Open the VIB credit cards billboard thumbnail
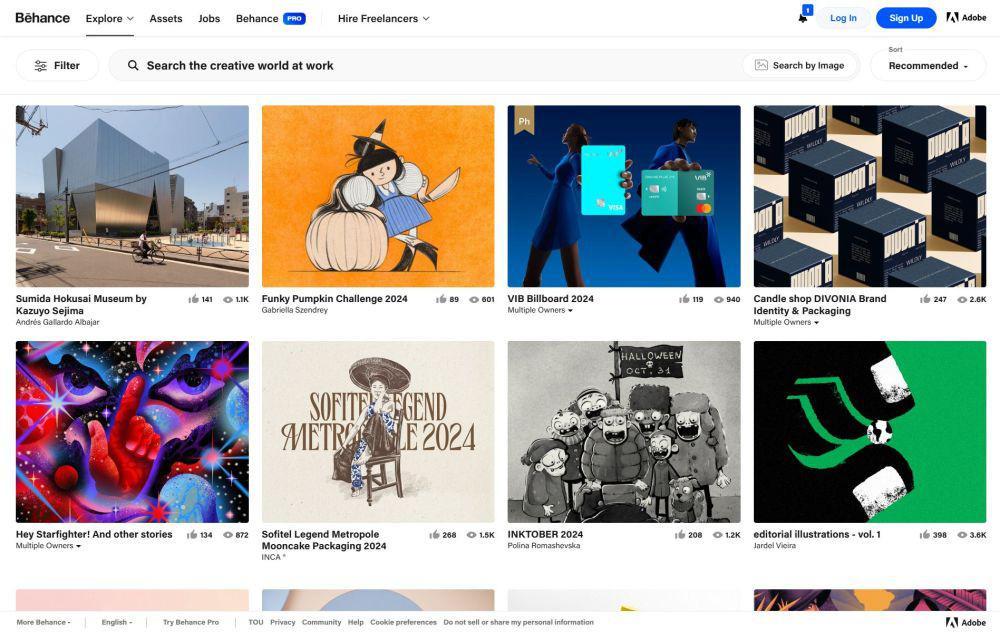 click(x=624, y=196)
